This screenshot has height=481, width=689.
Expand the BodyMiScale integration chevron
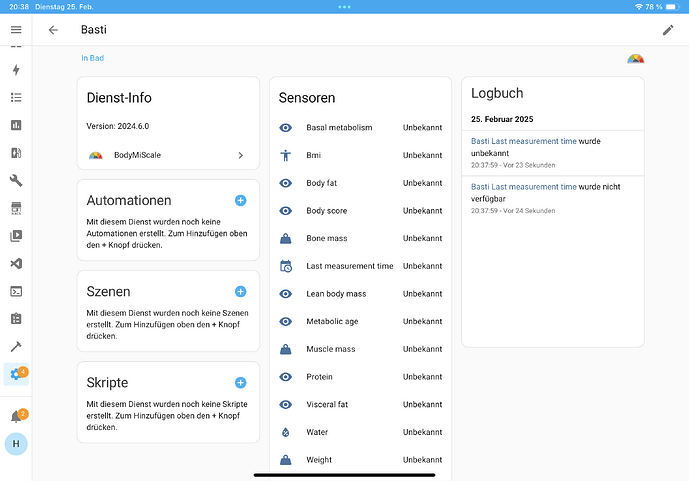point(240,155)
